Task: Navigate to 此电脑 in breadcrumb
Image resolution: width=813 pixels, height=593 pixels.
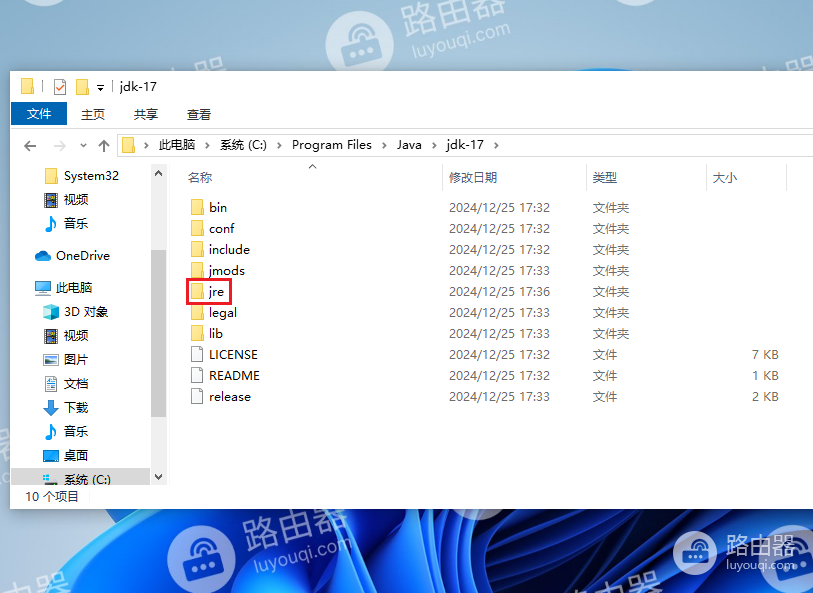Action: [x=177, y=145]
